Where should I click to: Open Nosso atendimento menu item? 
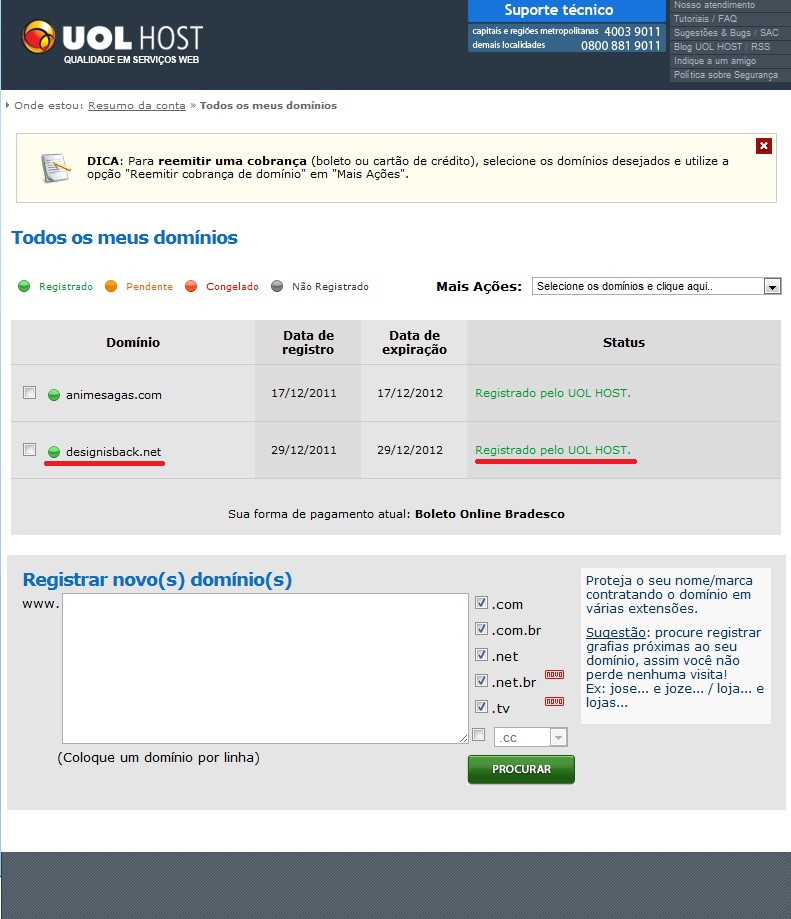click(x=714, y=5)
